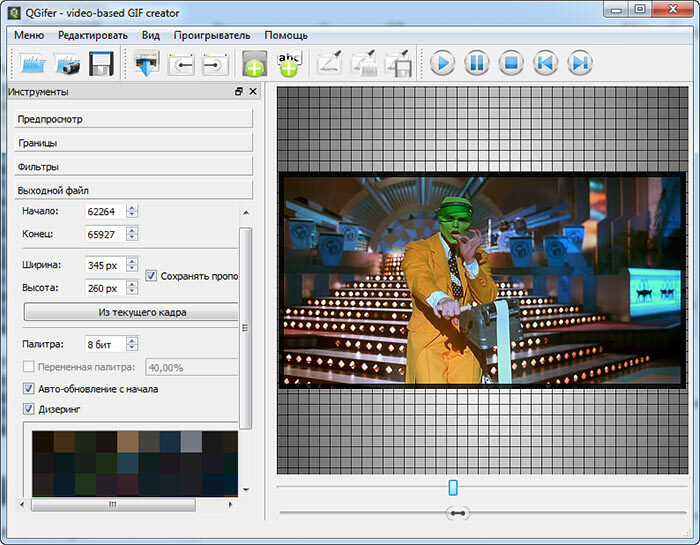Open the Проигрыватель menu
The width and height of the screenshot is (700, 545).
click(x=212, y=35)
